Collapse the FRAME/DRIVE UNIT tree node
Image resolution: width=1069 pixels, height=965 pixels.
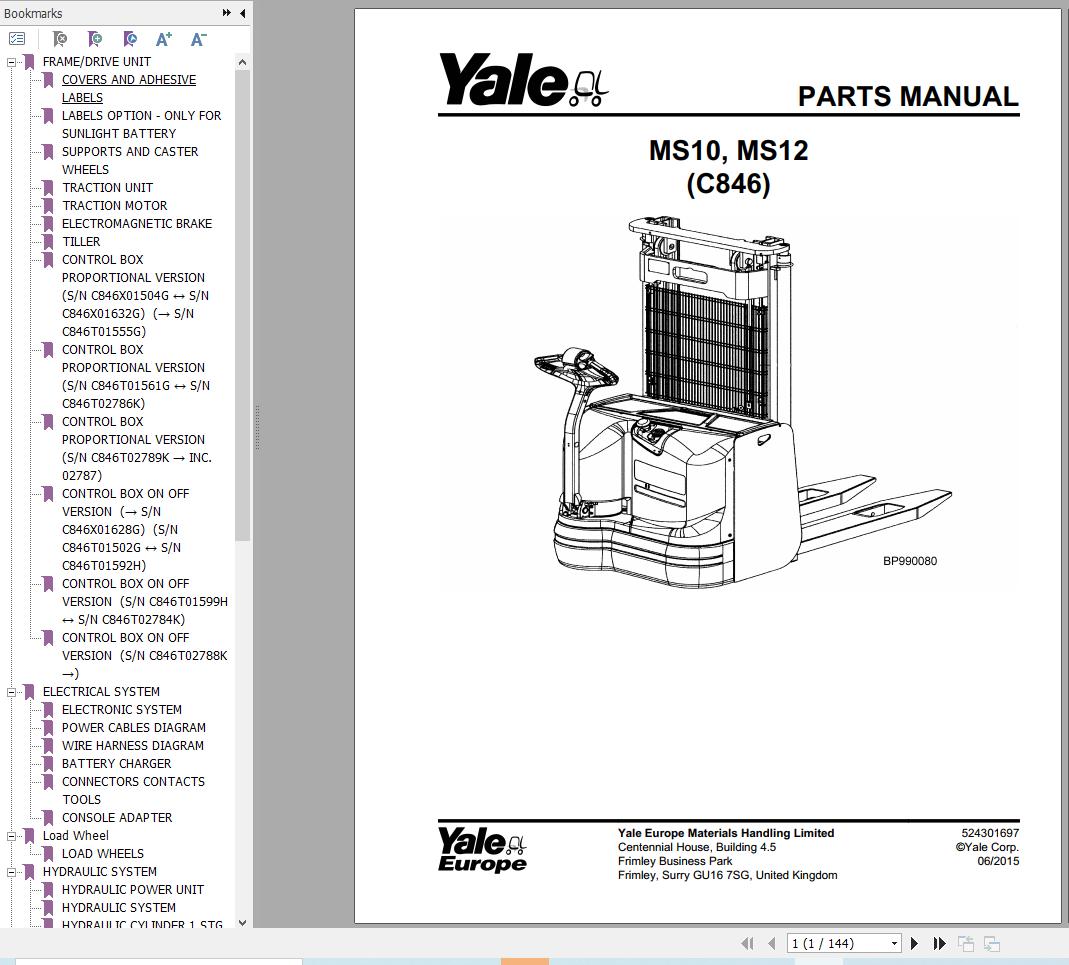(x=9, y=61)
